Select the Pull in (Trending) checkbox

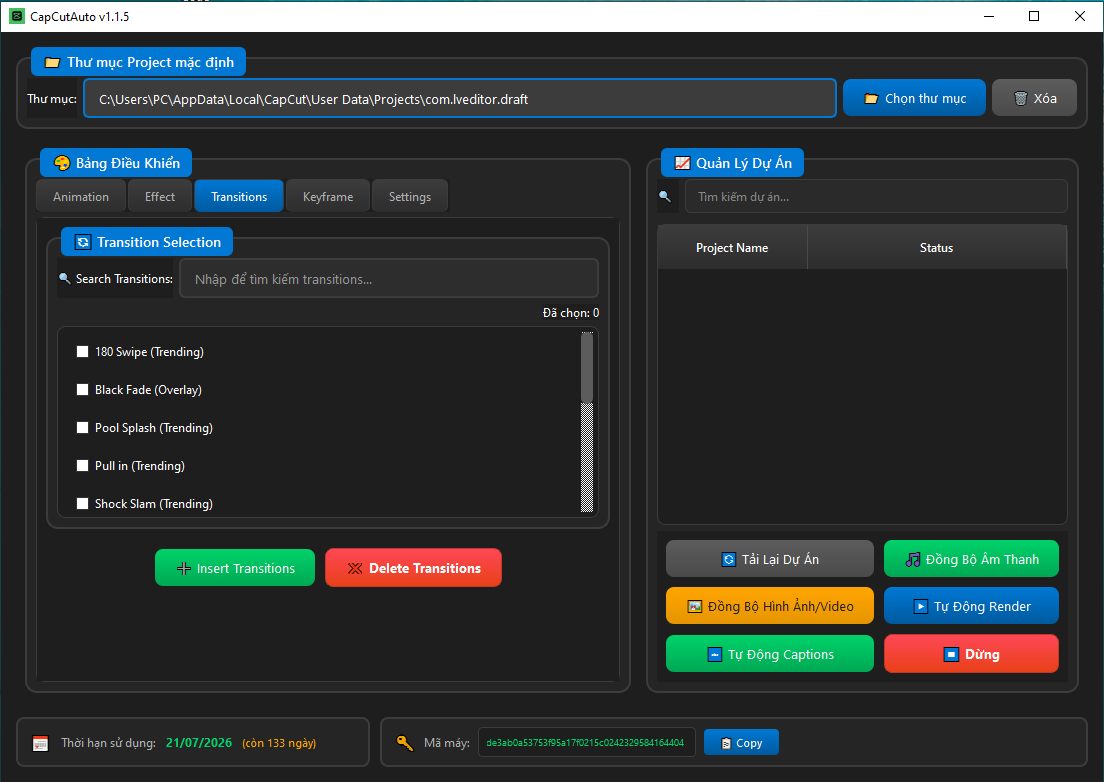[x=82, y=465]
